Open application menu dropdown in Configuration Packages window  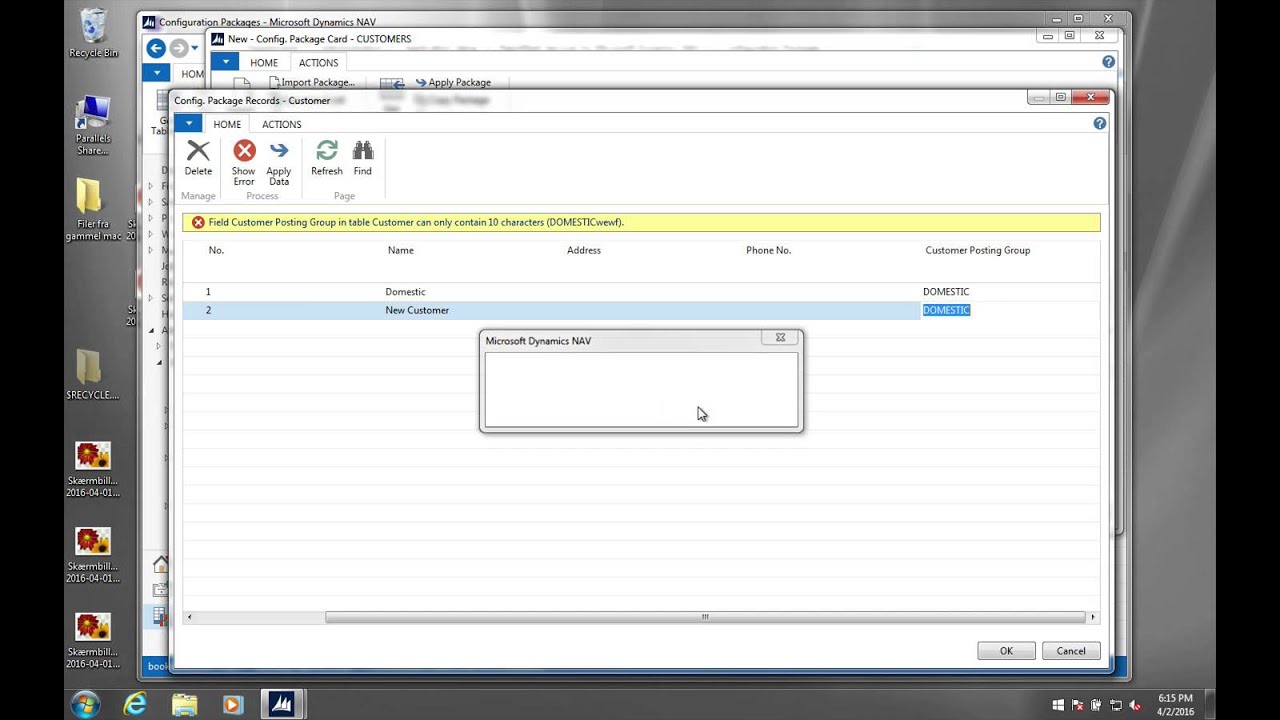(x=156, y=73)
